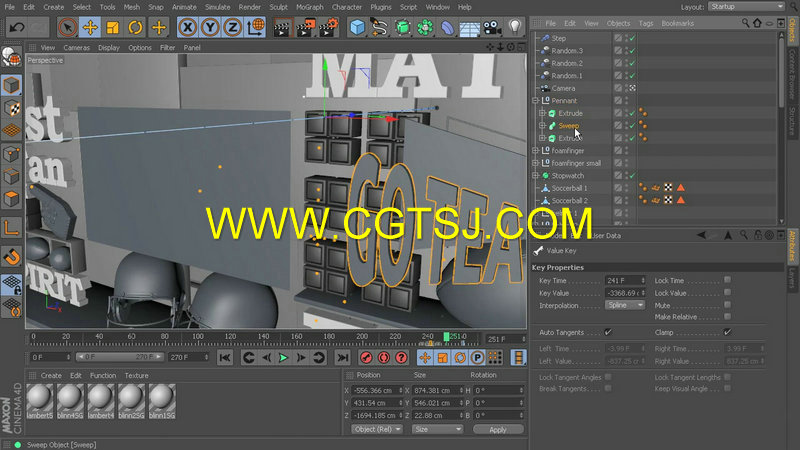Select the lambert5 material thumbnail
Image resolution: width=800 pixels, height=450 pixels.
(x=40, y=402)
